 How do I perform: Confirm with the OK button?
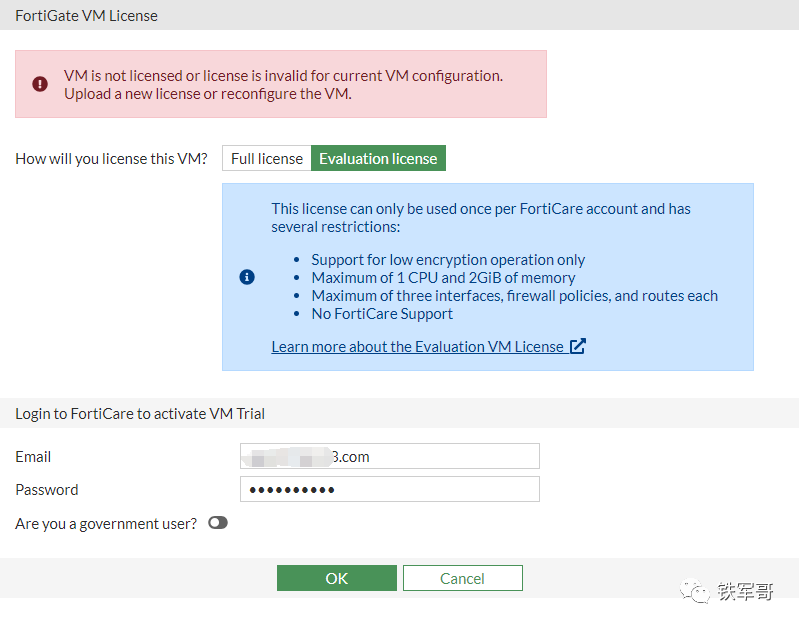pos(337,578)
